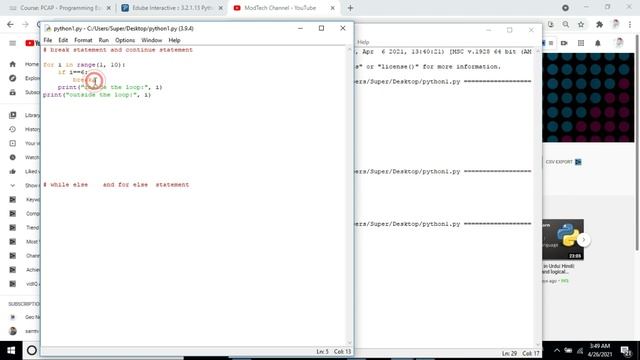
Task: Open the Python video thumbnail
Action: (563, 240)
